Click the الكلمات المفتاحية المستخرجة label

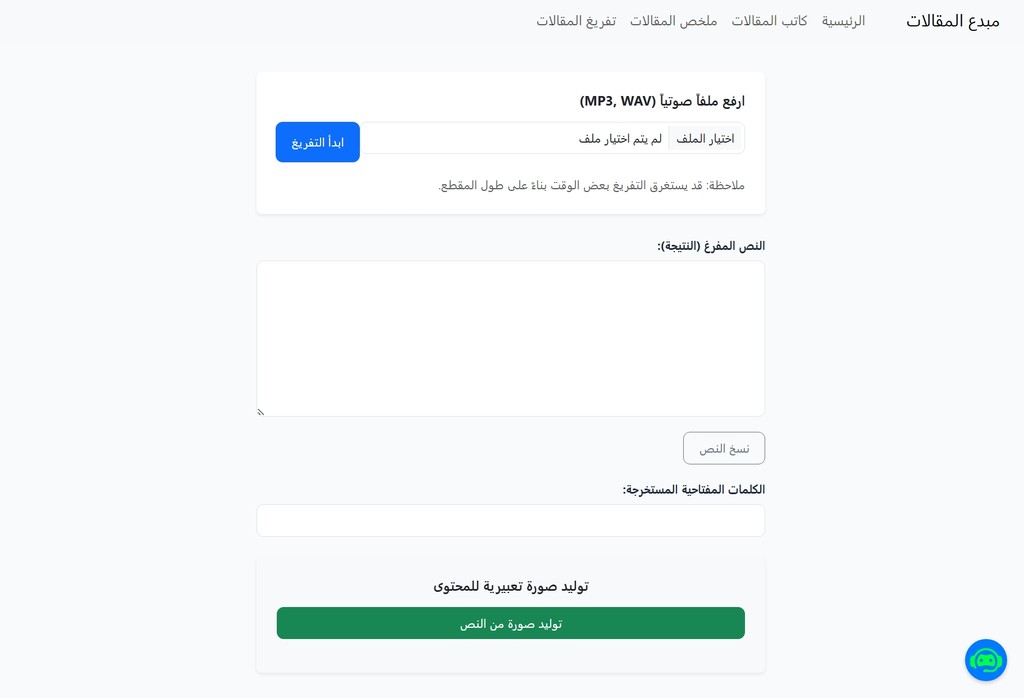(x=693, y=490)
